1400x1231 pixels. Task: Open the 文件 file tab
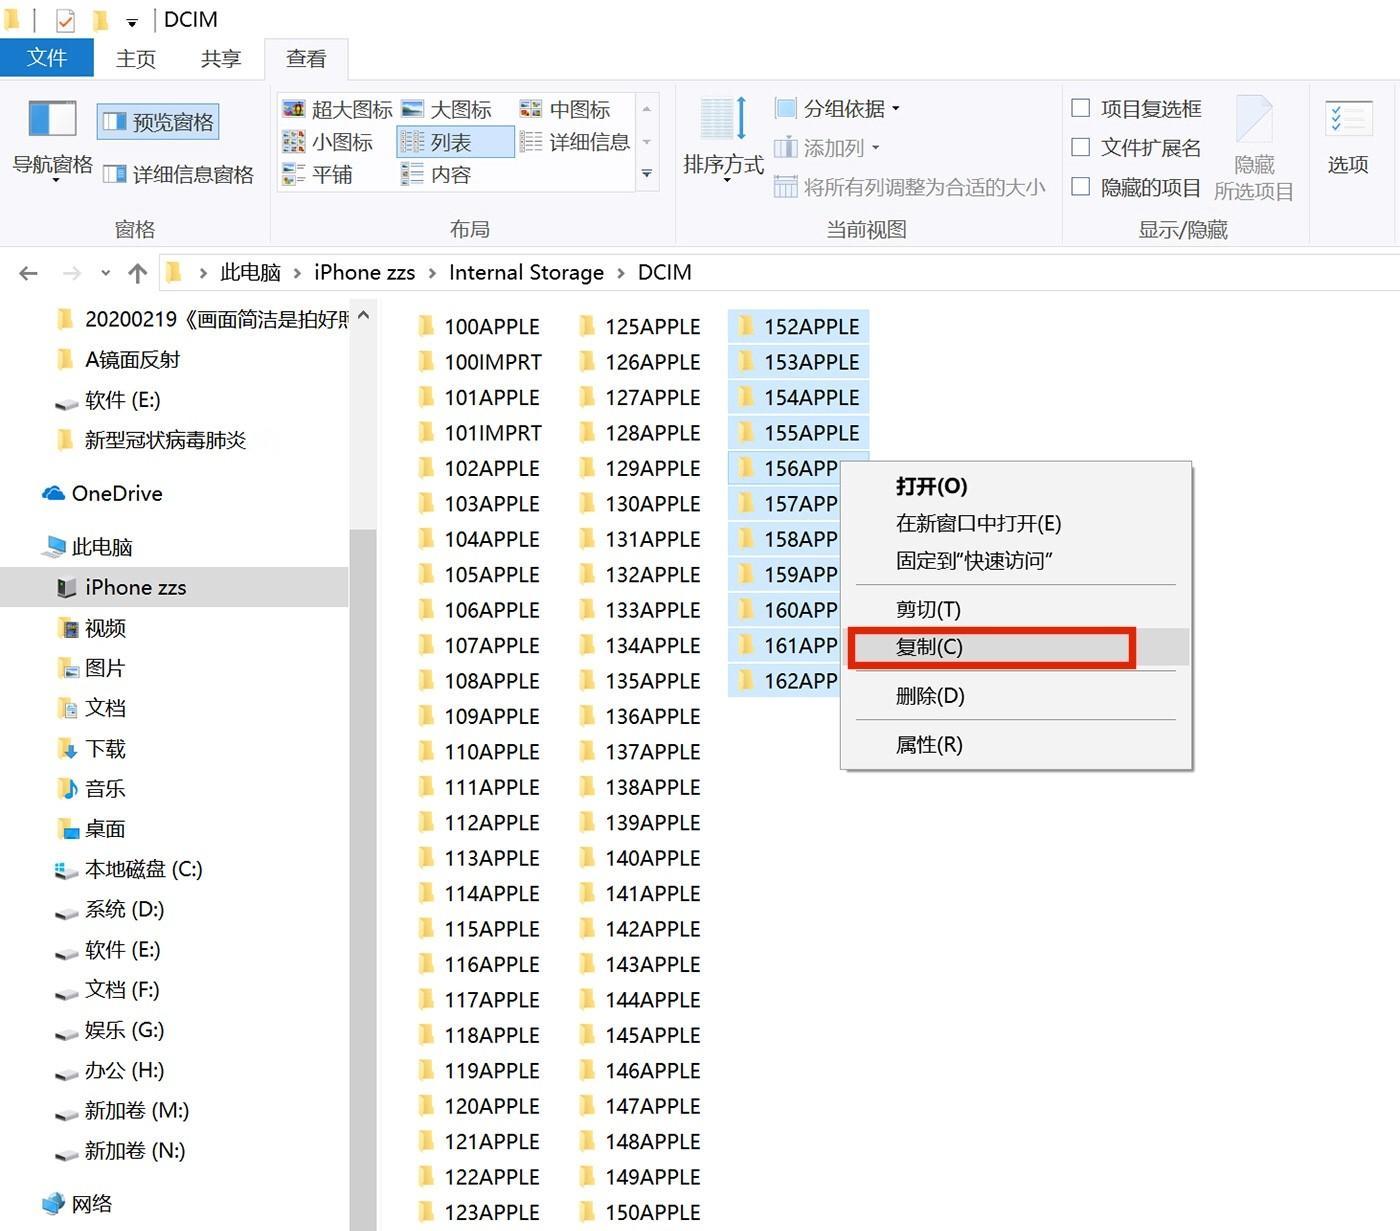47,58
